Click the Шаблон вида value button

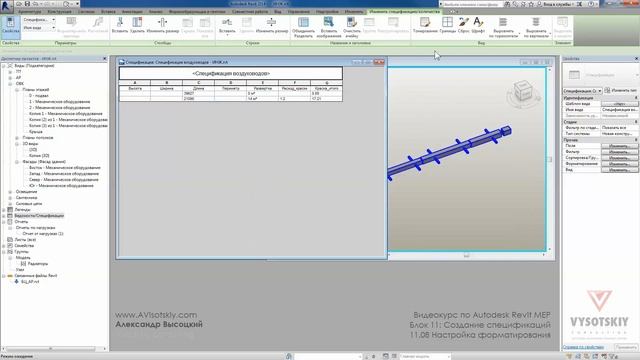619,104
